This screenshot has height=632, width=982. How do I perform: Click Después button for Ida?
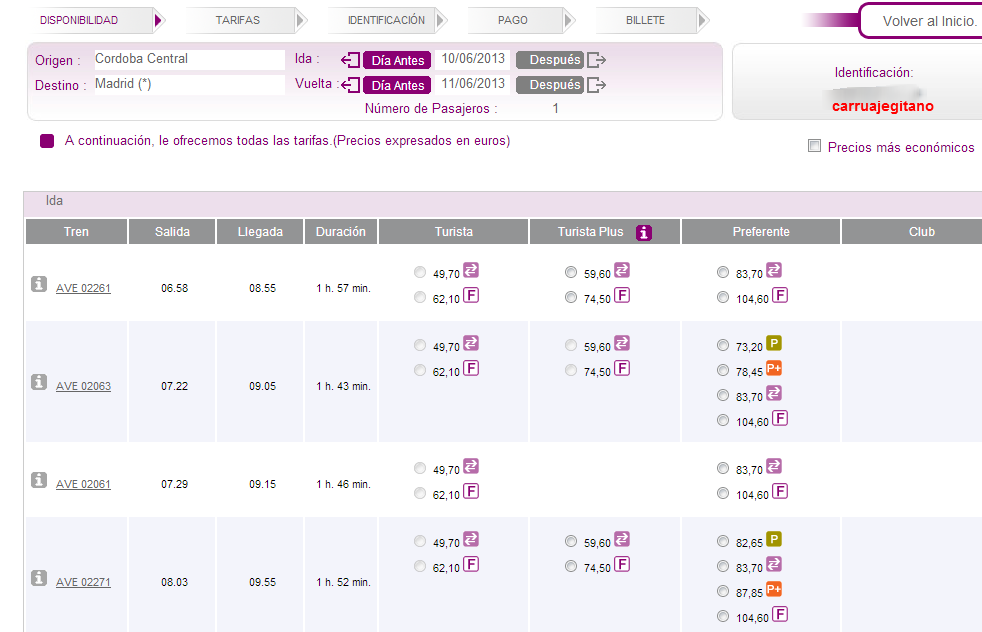click(550, 60)
